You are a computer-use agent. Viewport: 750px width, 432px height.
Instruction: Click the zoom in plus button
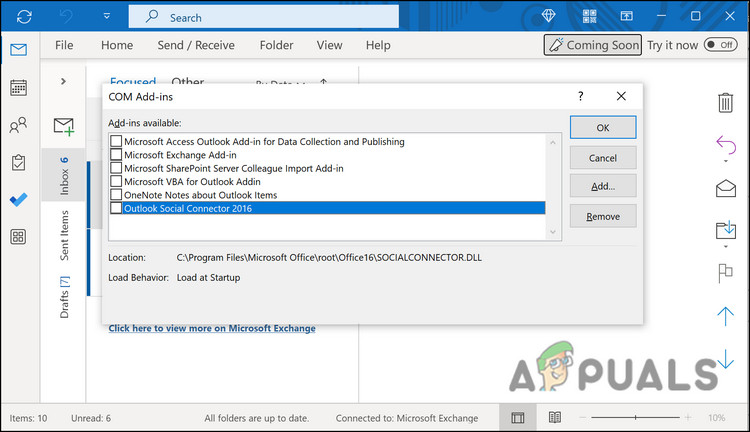click(688, 418)
